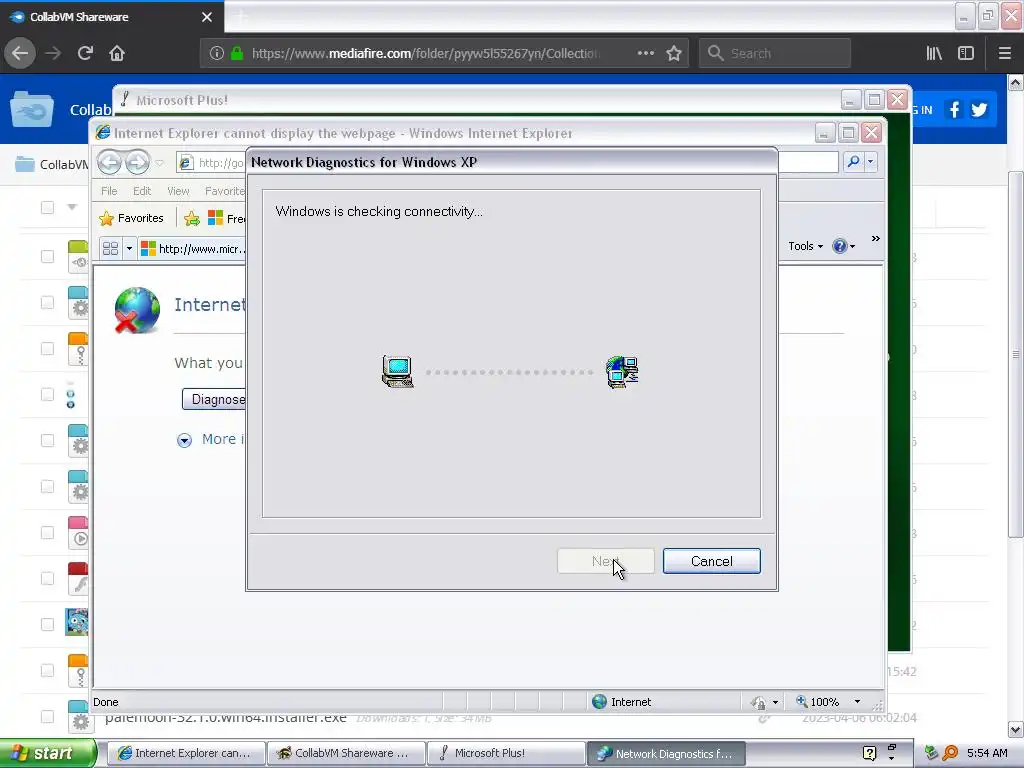Click Internet zone status bar entry
Viewport: 1024px width, 768px height.
(x=622, y=701)
